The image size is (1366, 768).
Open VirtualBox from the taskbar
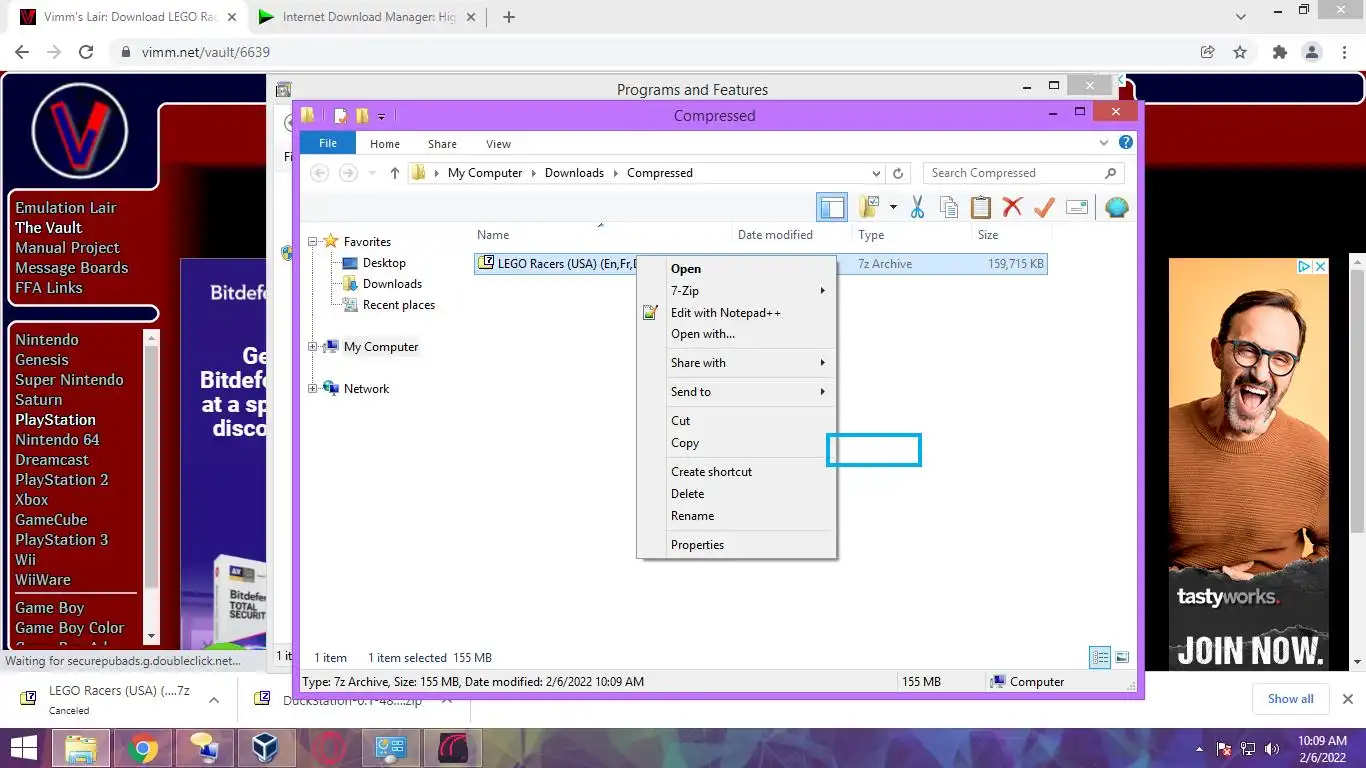[x=265, y=748]
